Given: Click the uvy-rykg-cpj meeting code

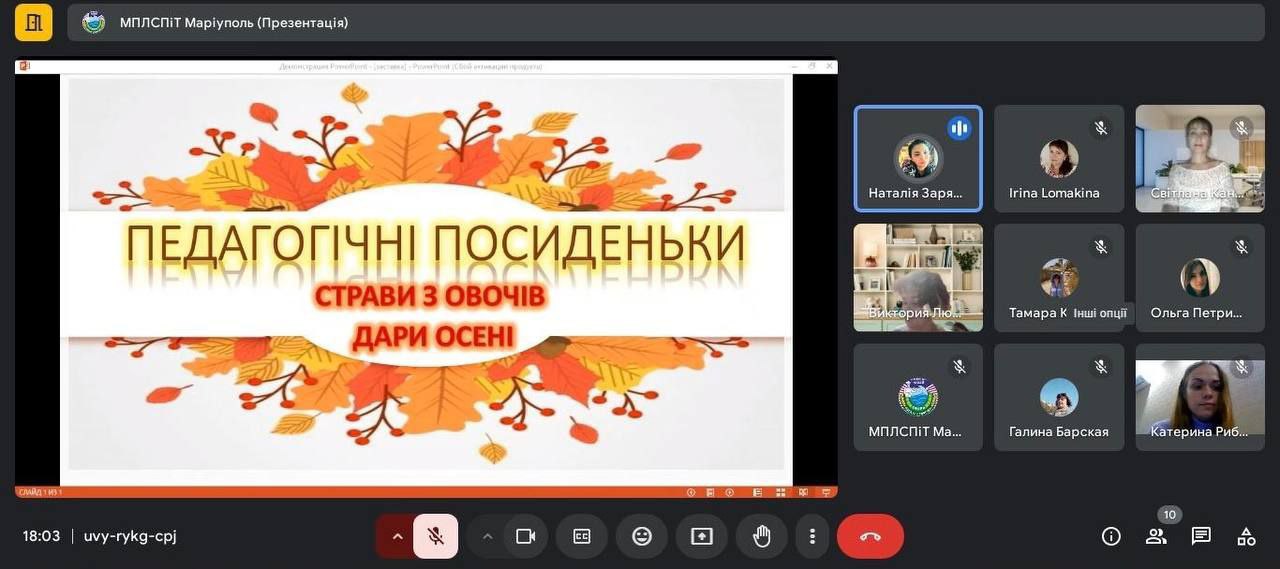Looking at the screenshot, I should (x=130, y=536).
